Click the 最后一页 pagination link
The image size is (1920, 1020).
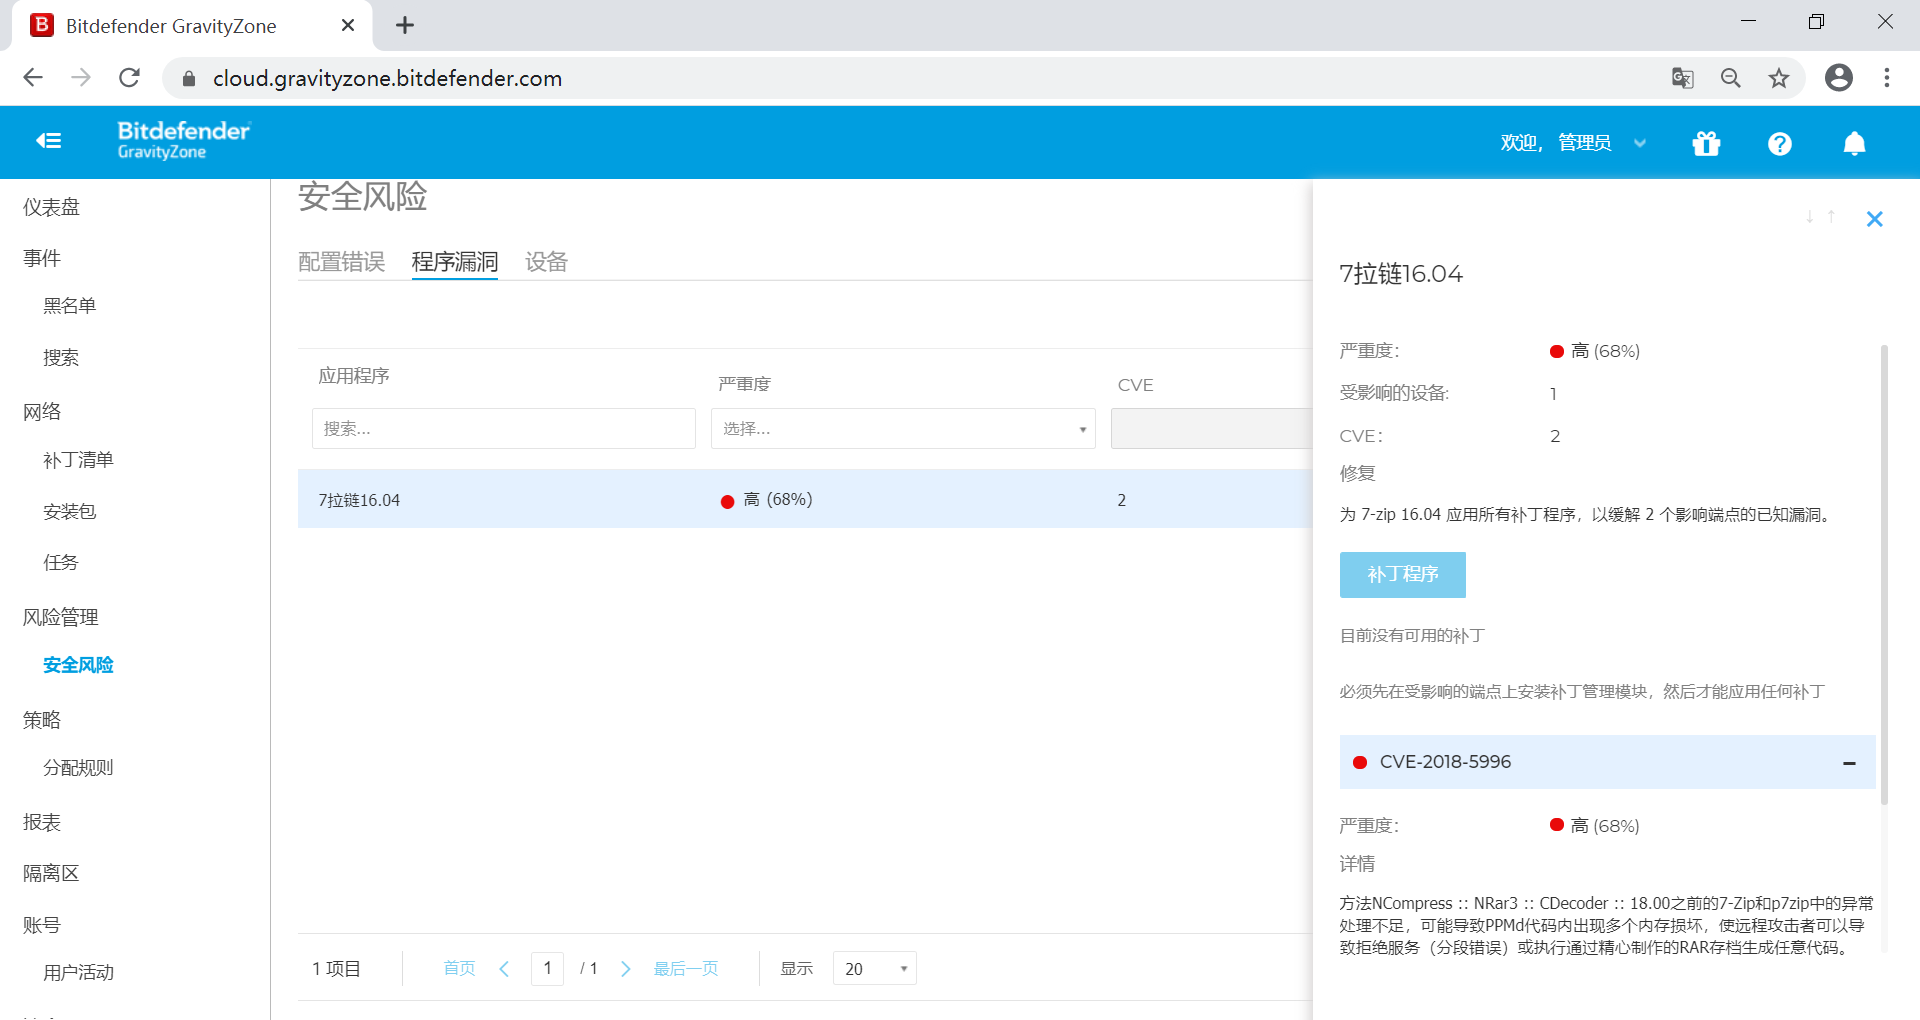[x=686, y=969]
